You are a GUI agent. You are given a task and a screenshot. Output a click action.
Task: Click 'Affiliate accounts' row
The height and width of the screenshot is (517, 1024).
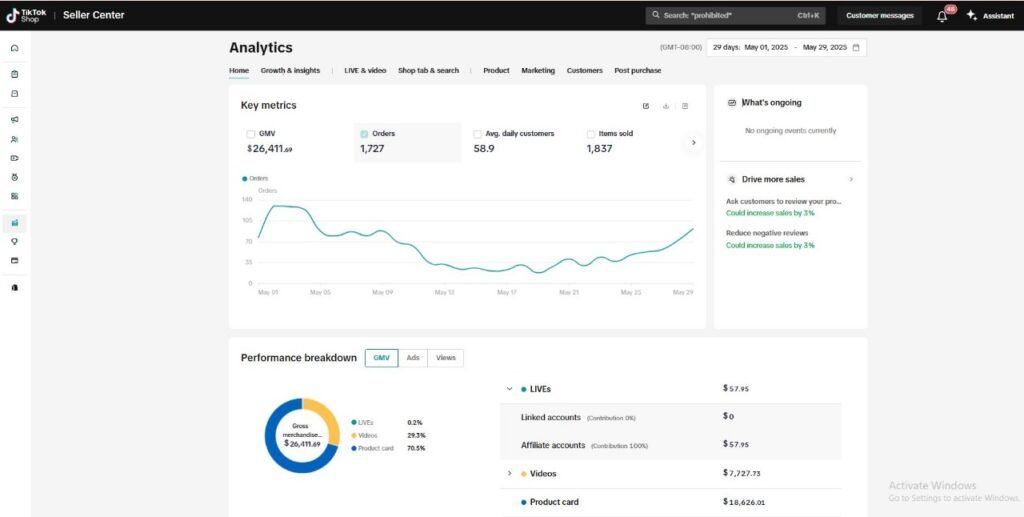[x=671, y=445]
